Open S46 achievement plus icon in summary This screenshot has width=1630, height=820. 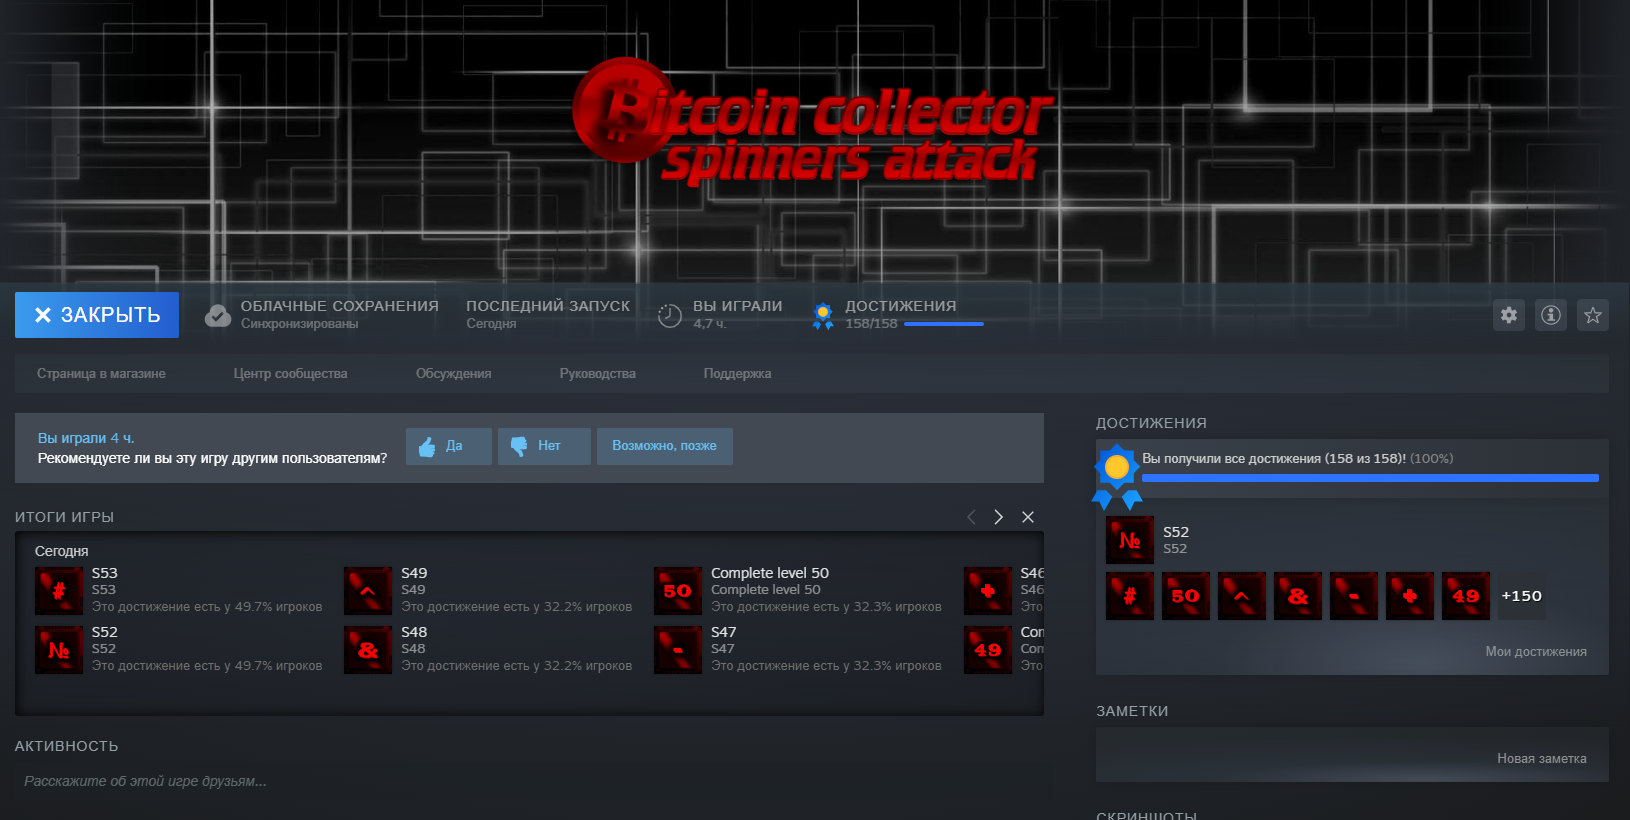coord(988,591)
